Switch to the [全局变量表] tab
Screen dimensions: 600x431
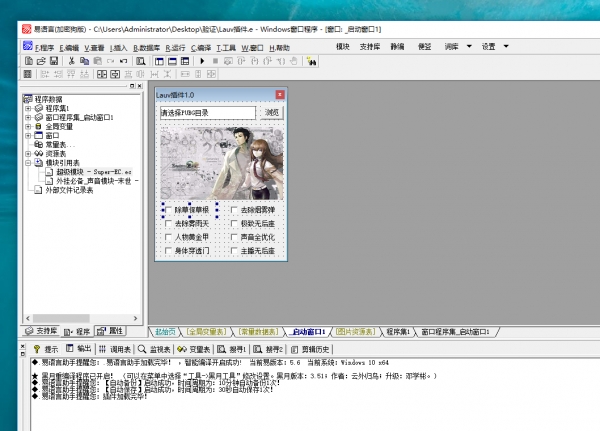click(x=207, y=331)
